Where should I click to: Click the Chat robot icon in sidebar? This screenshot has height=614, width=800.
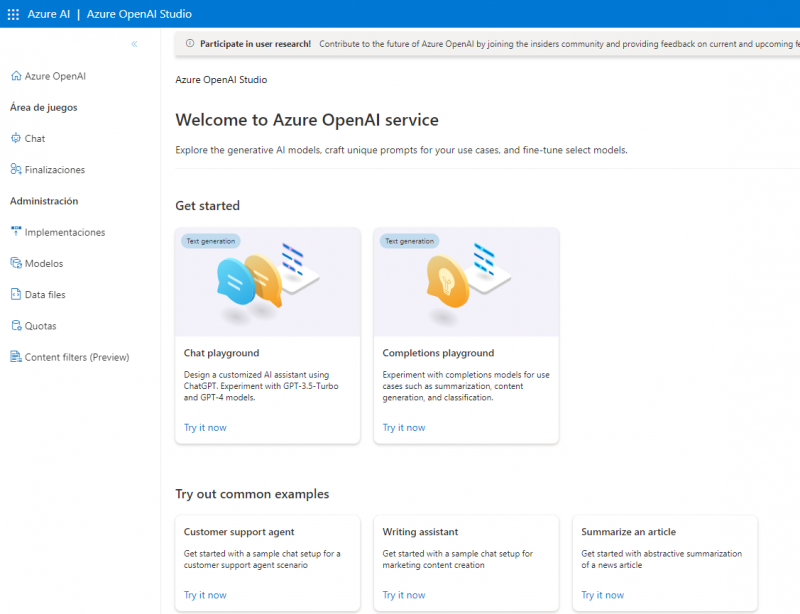point(16,138)
